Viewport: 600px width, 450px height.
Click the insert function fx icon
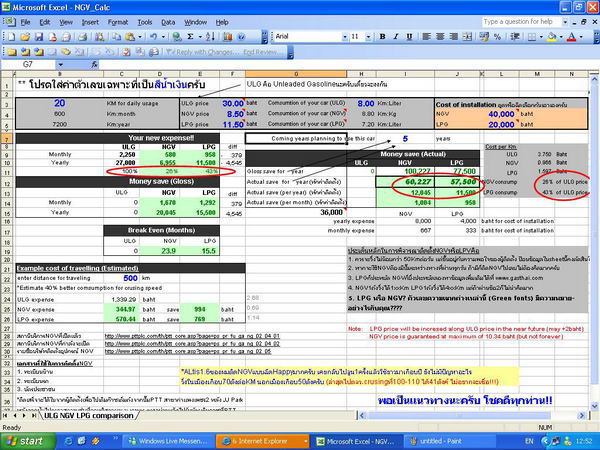[x=90, y=63]
